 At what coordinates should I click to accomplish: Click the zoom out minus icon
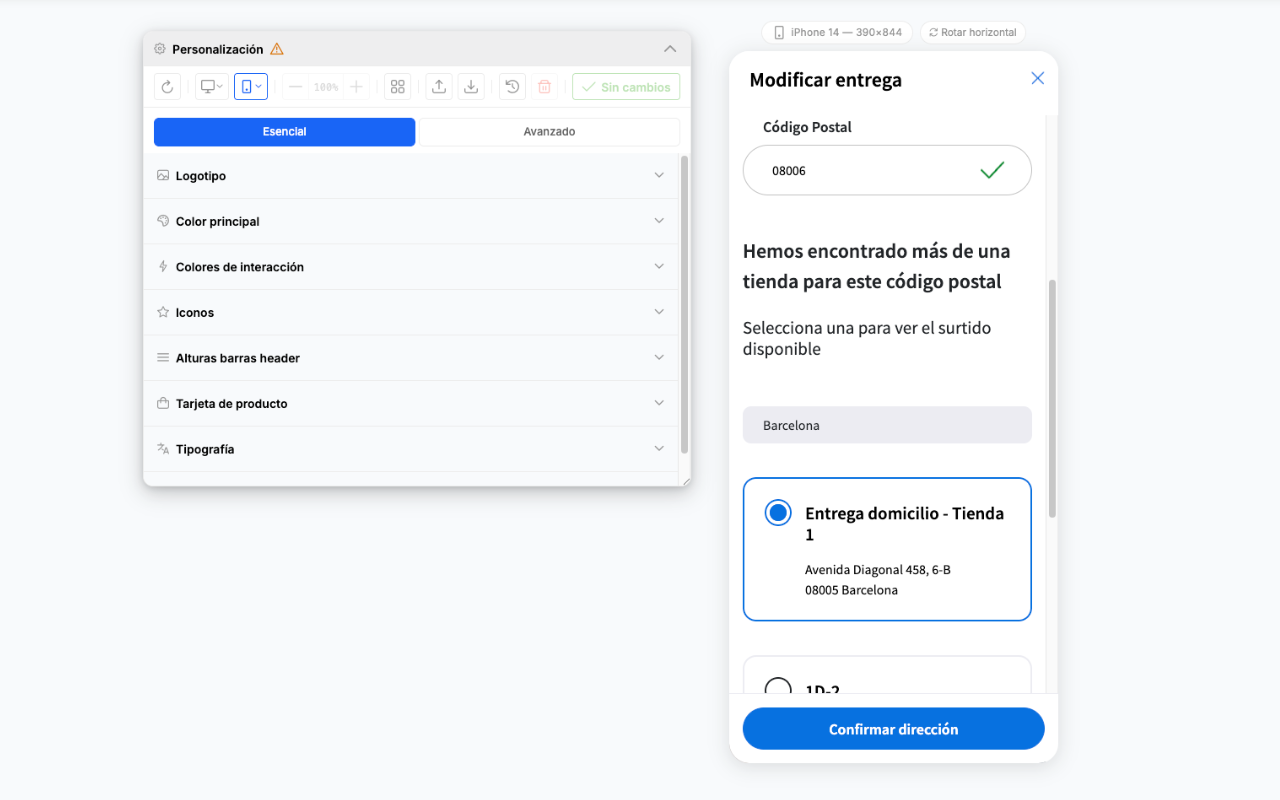click(x=295, y=87)
